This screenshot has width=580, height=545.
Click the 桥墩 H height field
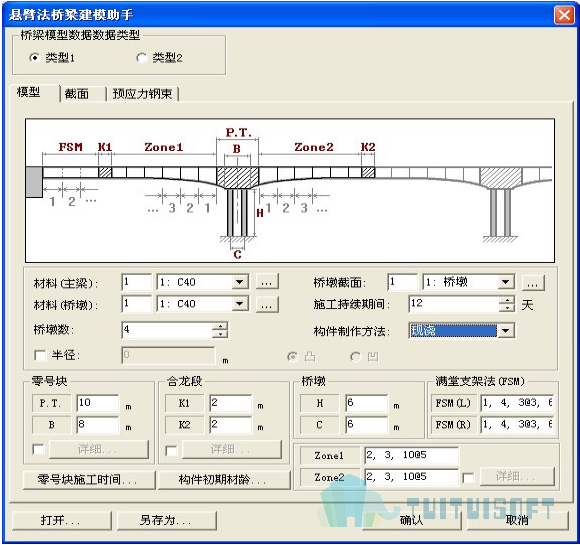pyautogui.click(x=367, y=403)
